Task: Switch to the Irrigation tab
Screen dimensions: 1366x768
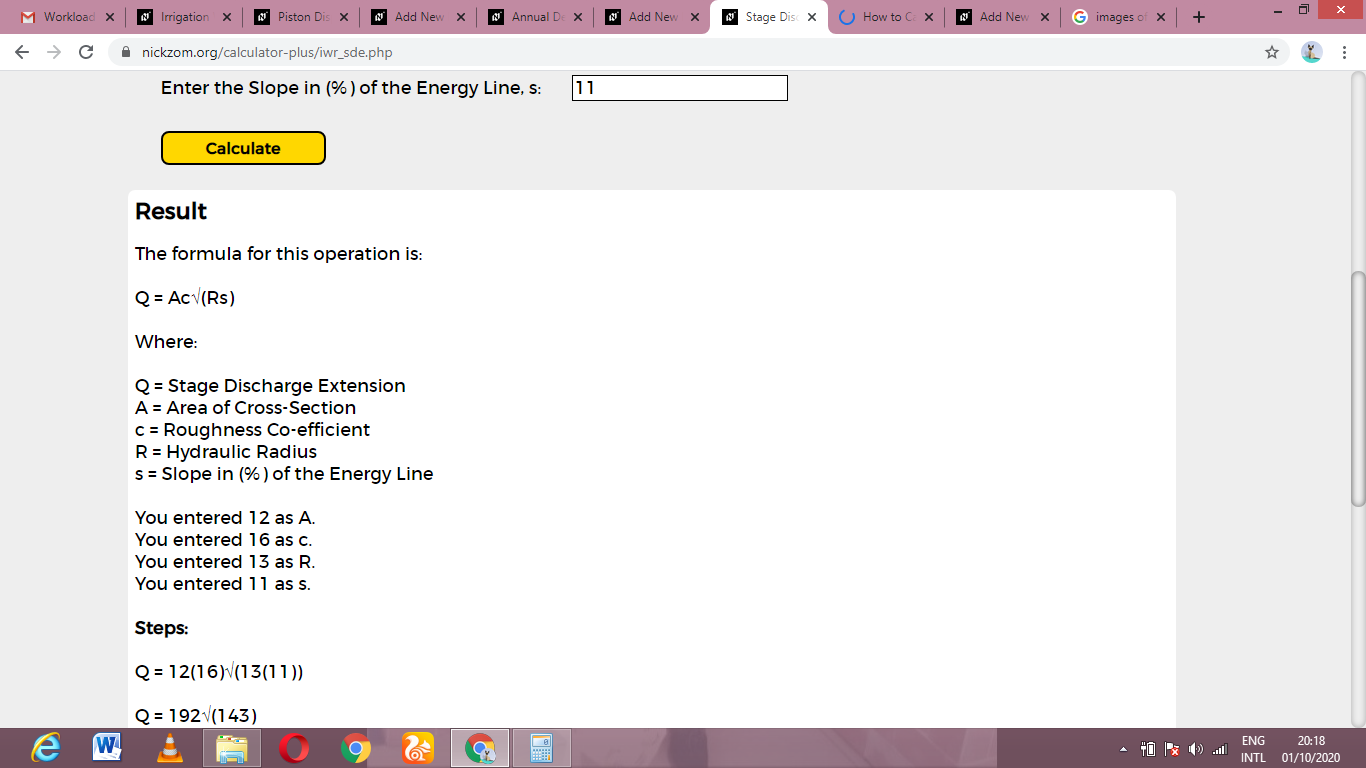Action: (x=185, y=17)
